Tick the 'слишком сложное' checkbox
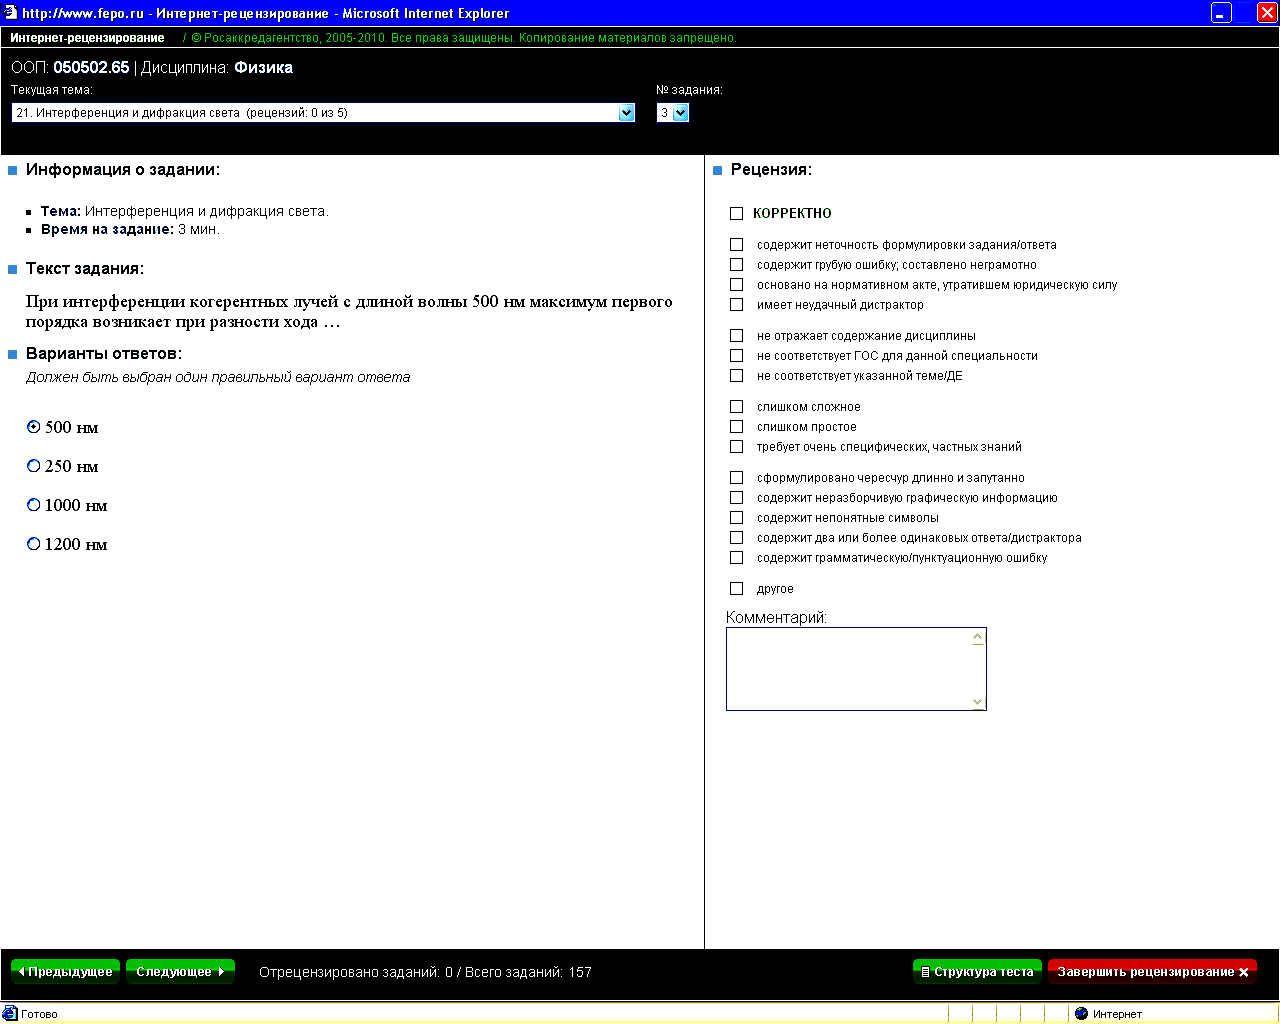 coord(737,406)
